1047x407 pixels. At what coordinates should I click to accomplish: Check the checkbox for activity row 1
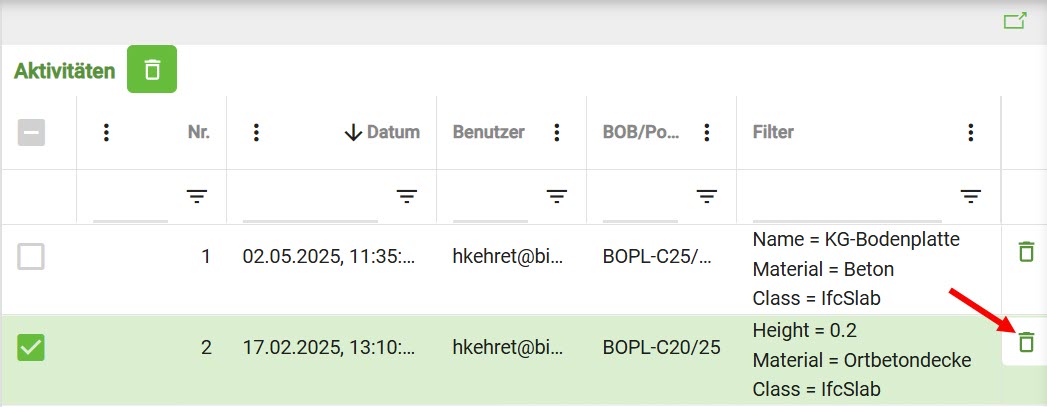[x=31, y=257]
